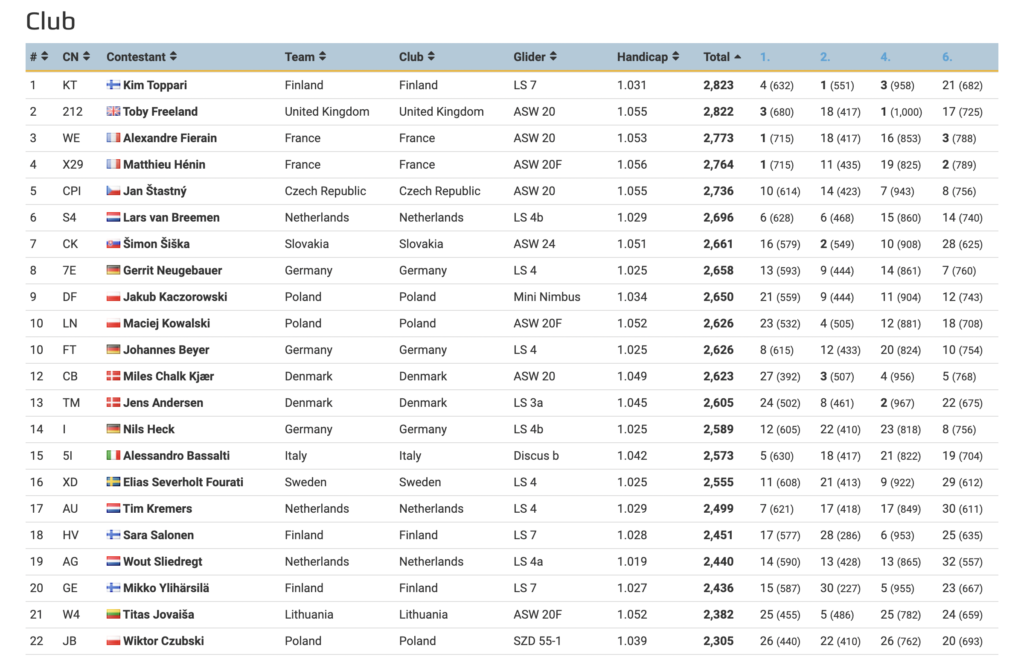The height and width of the screenshot is (660, 1024).
Task: Open task 4 results column link
Action: [x=885, y=57]
